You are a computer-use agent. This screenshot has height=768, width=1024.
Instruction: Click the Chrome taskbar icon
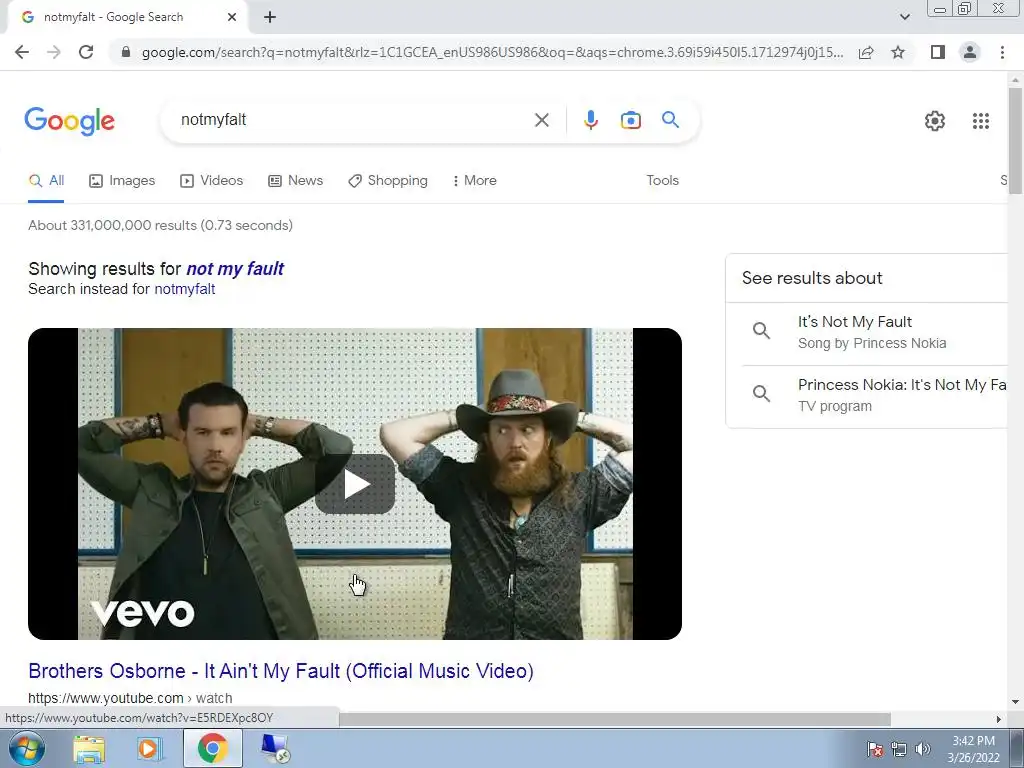click(x=213, y=748)
